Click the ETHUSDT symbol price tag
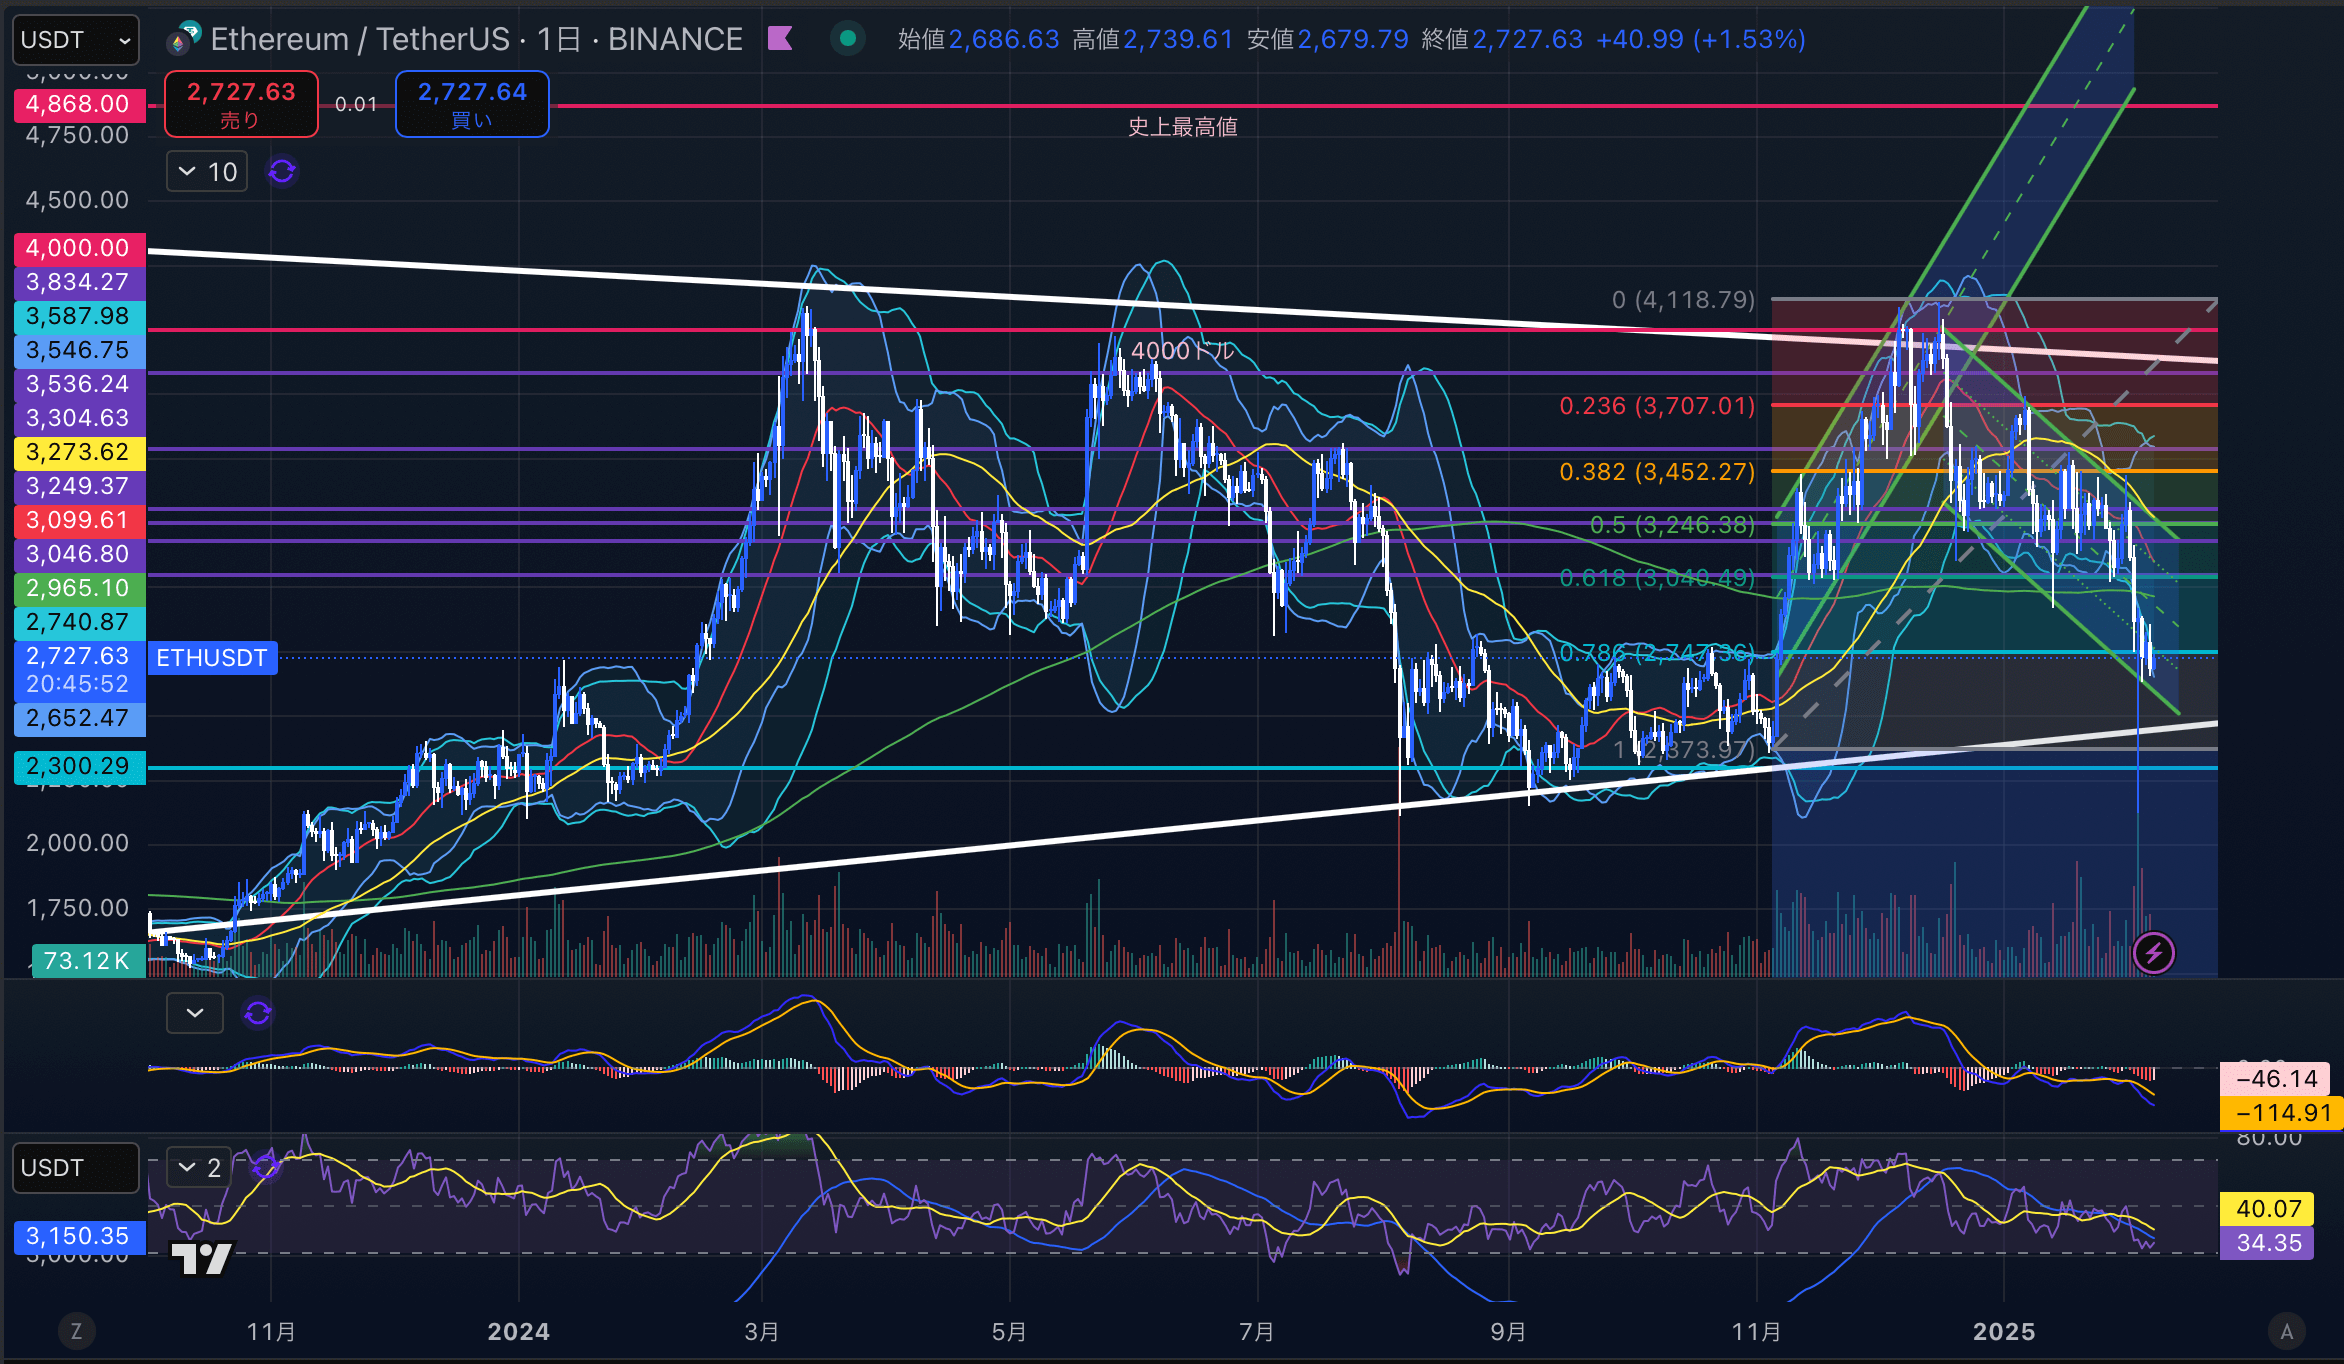 click(x=212, y=658)
